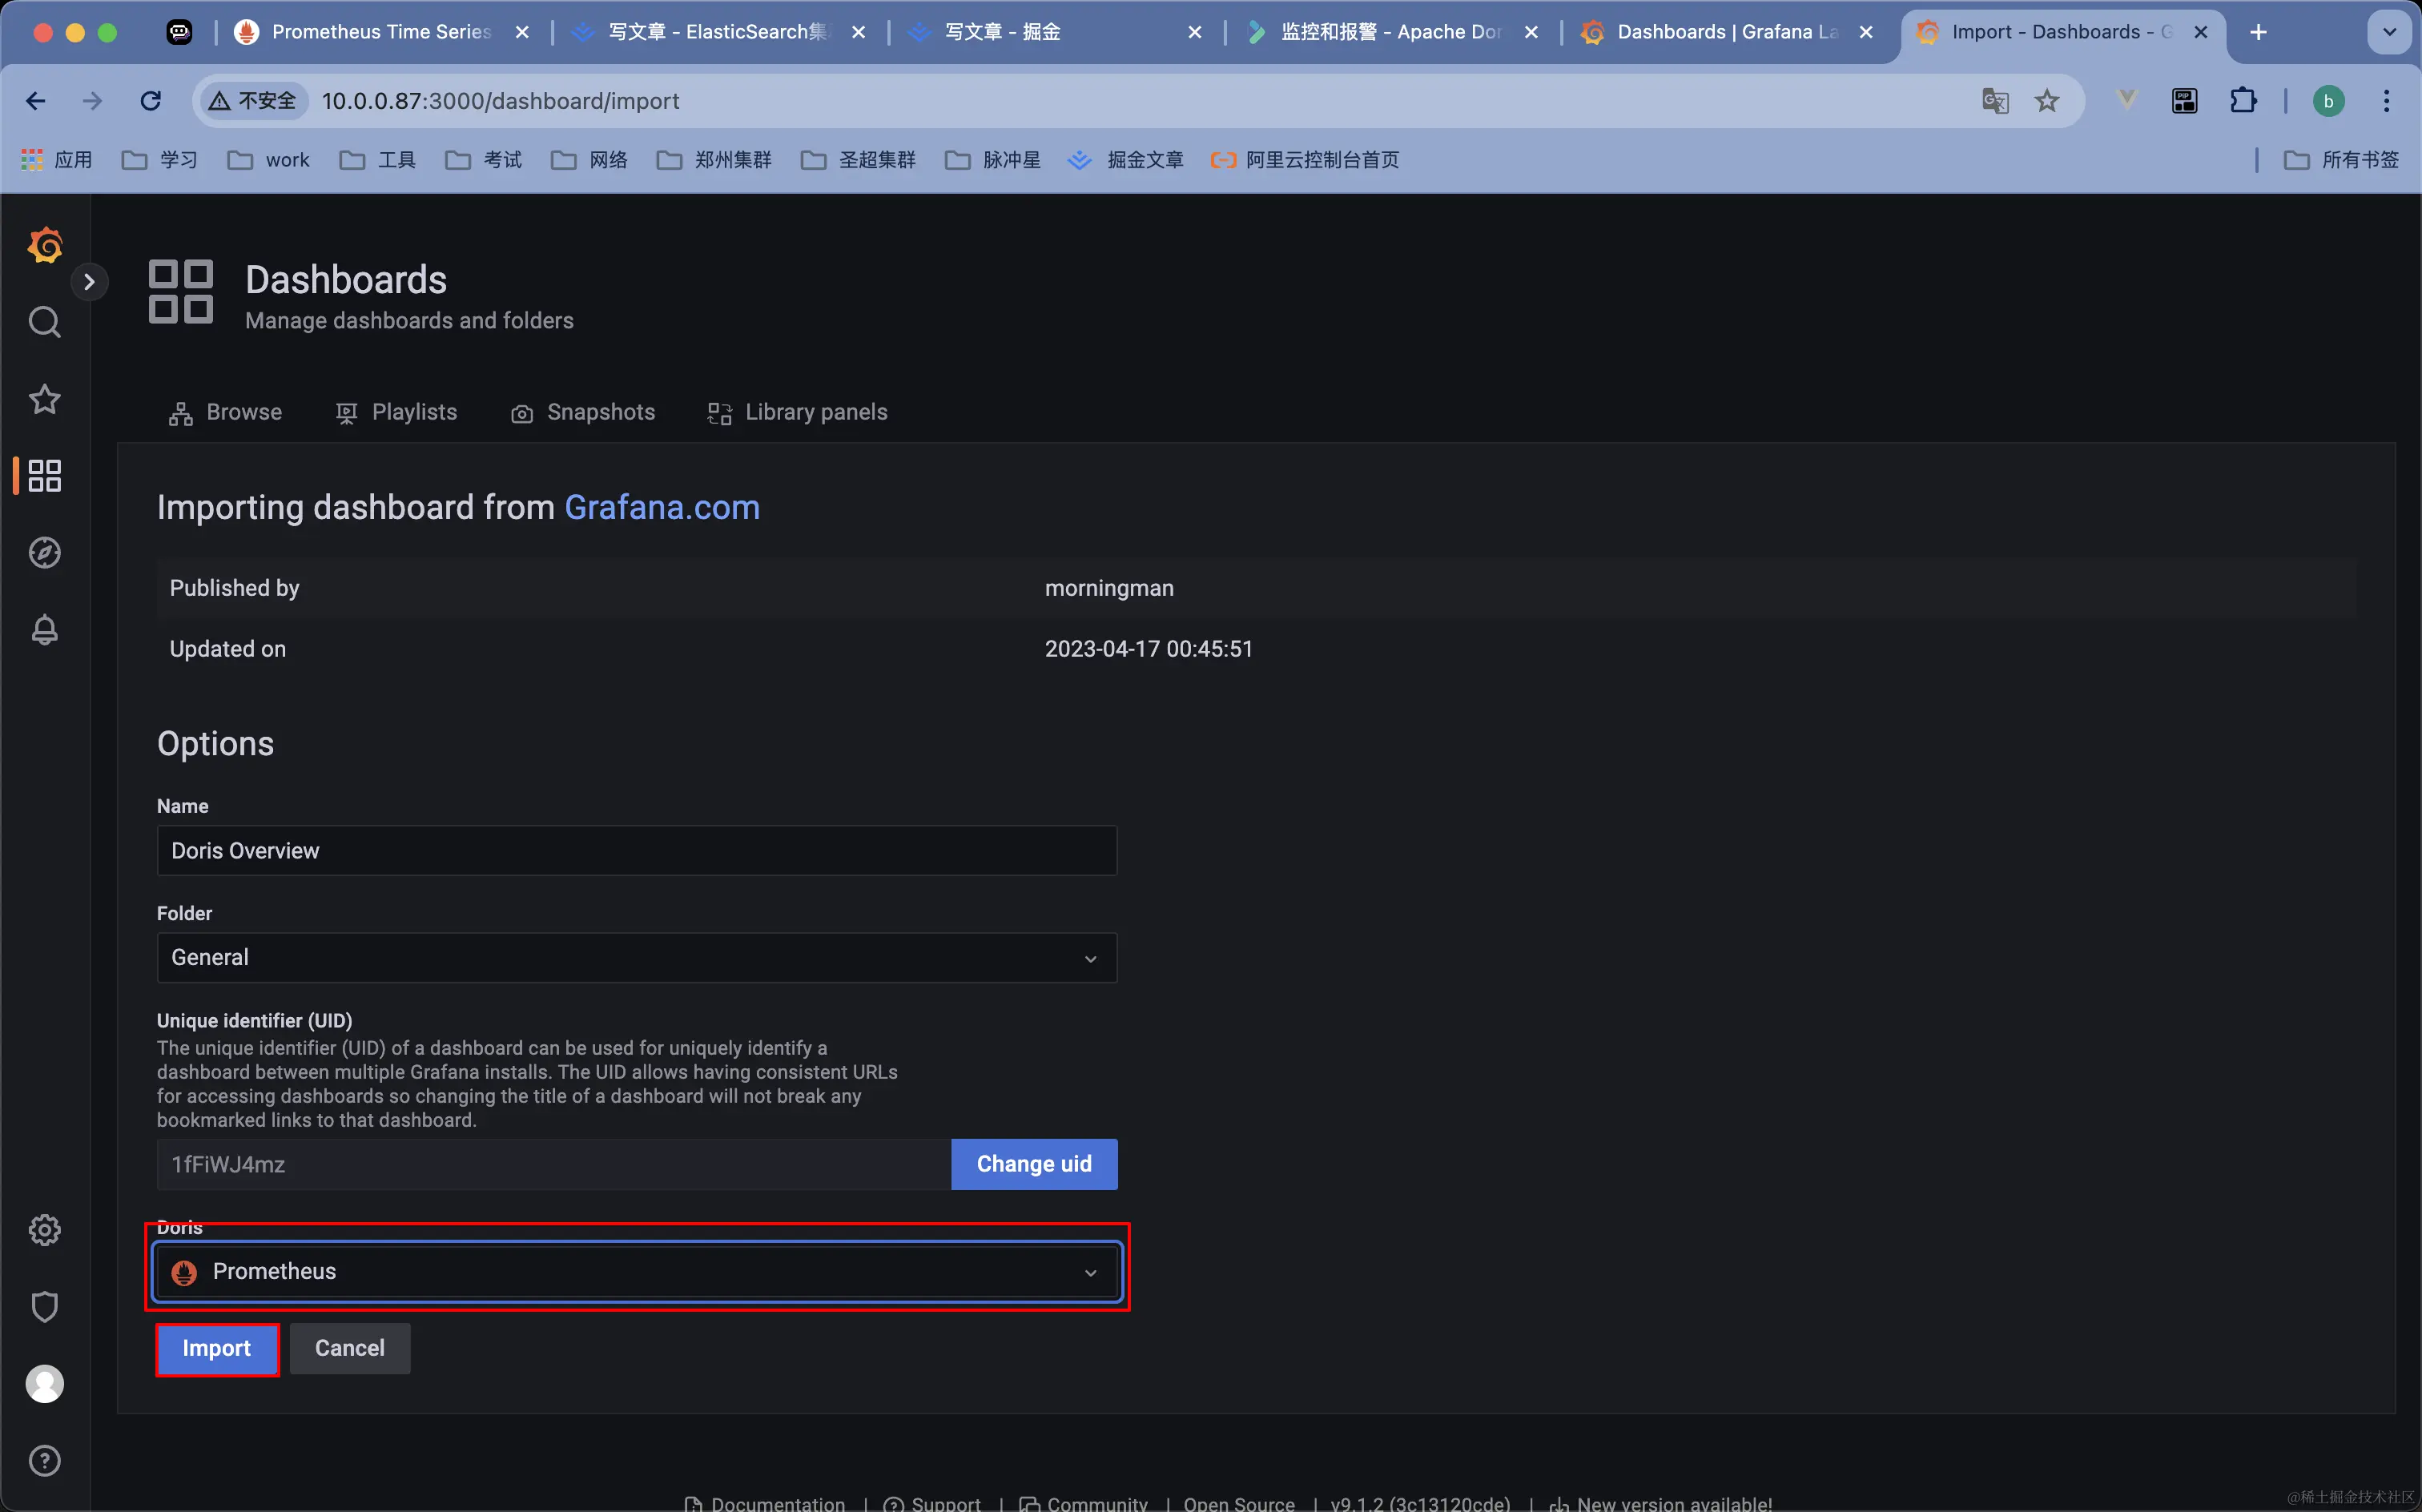Open the 工具 bookmark folder
2422x1512 pixels.
378,160
